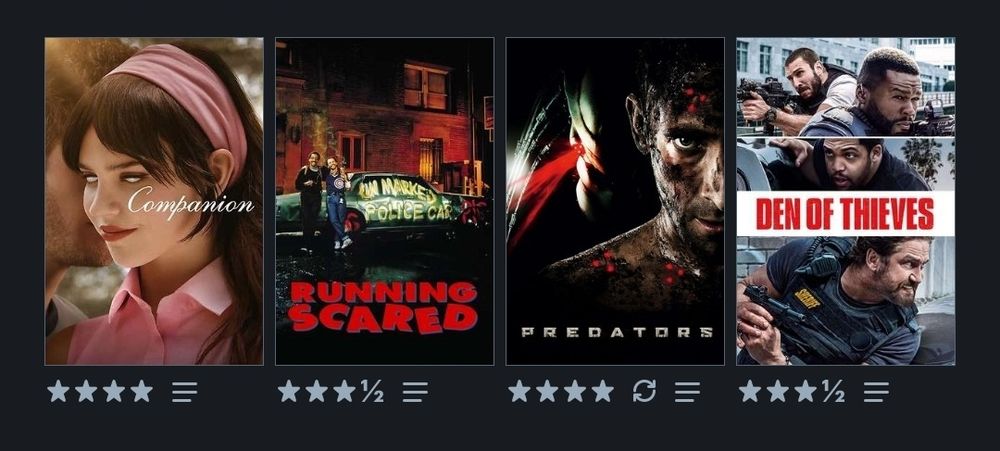The image size is (1000, 451).
Task: Click the second star under Companion
Action: (86, 391)
